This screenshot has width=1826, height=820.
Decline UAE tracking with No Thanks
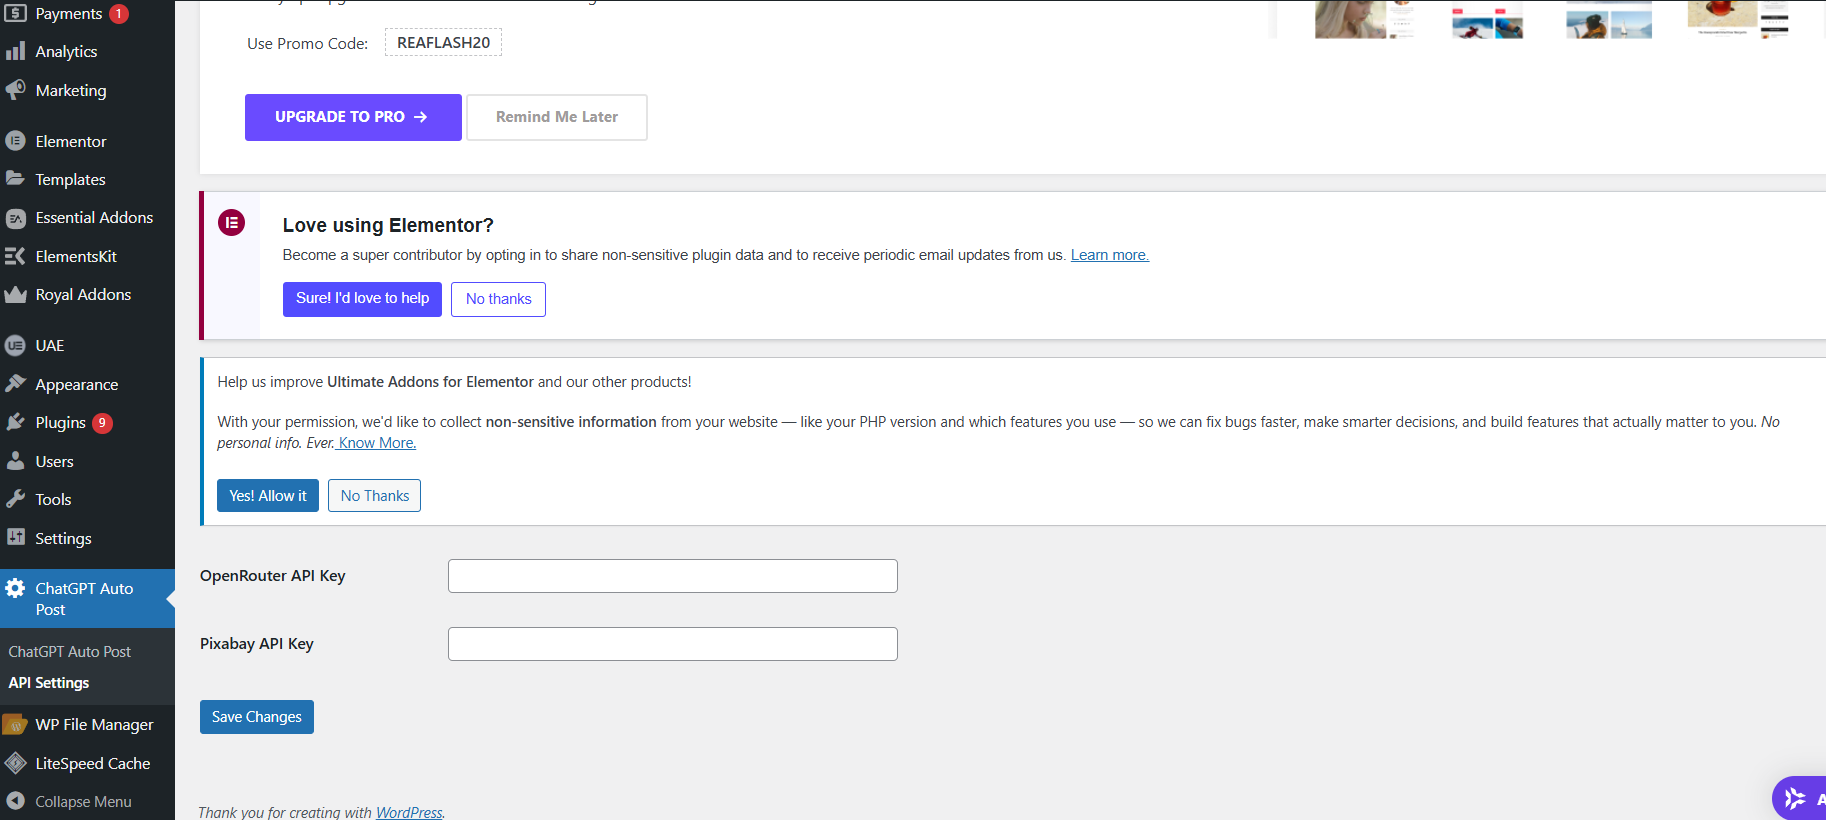point(375,496)
